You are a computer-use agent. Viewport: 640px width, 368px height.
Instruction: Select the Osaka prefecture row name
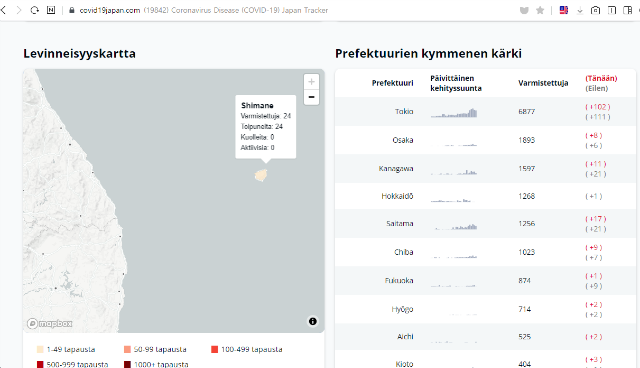(403, 140)
